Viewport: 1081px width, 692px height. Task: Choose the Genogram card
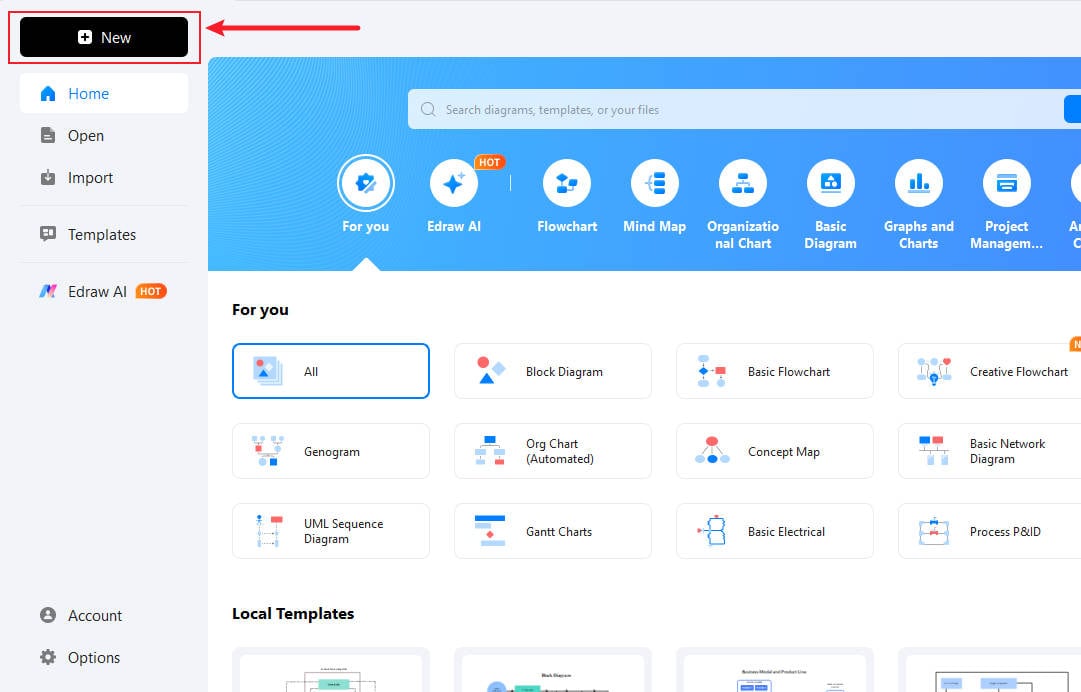[331, 451]
